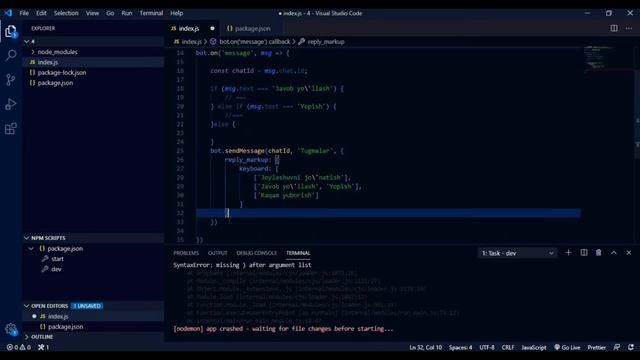Click Prettier in status bar
Screen dimensions: 640x360
(596, 347)
